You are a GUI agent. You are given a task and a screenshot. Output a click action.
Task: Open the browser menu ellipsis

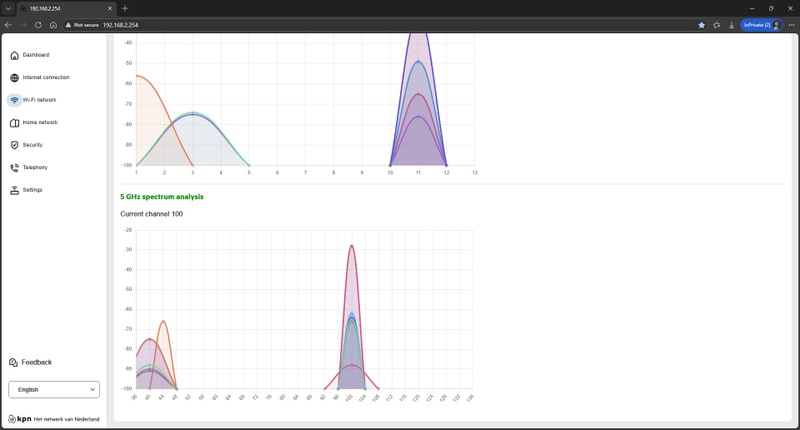791,24
